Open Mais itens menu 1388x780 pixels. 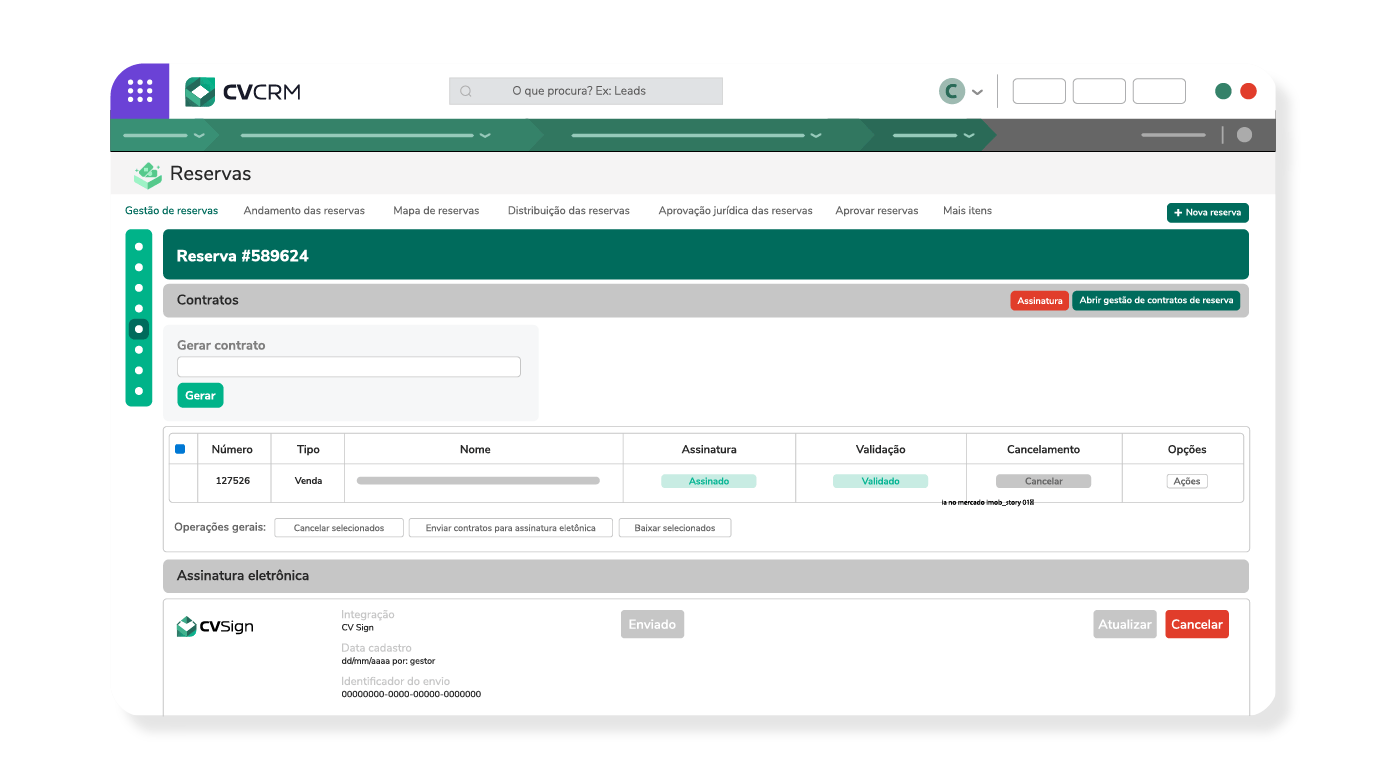(x=967, y=211)
